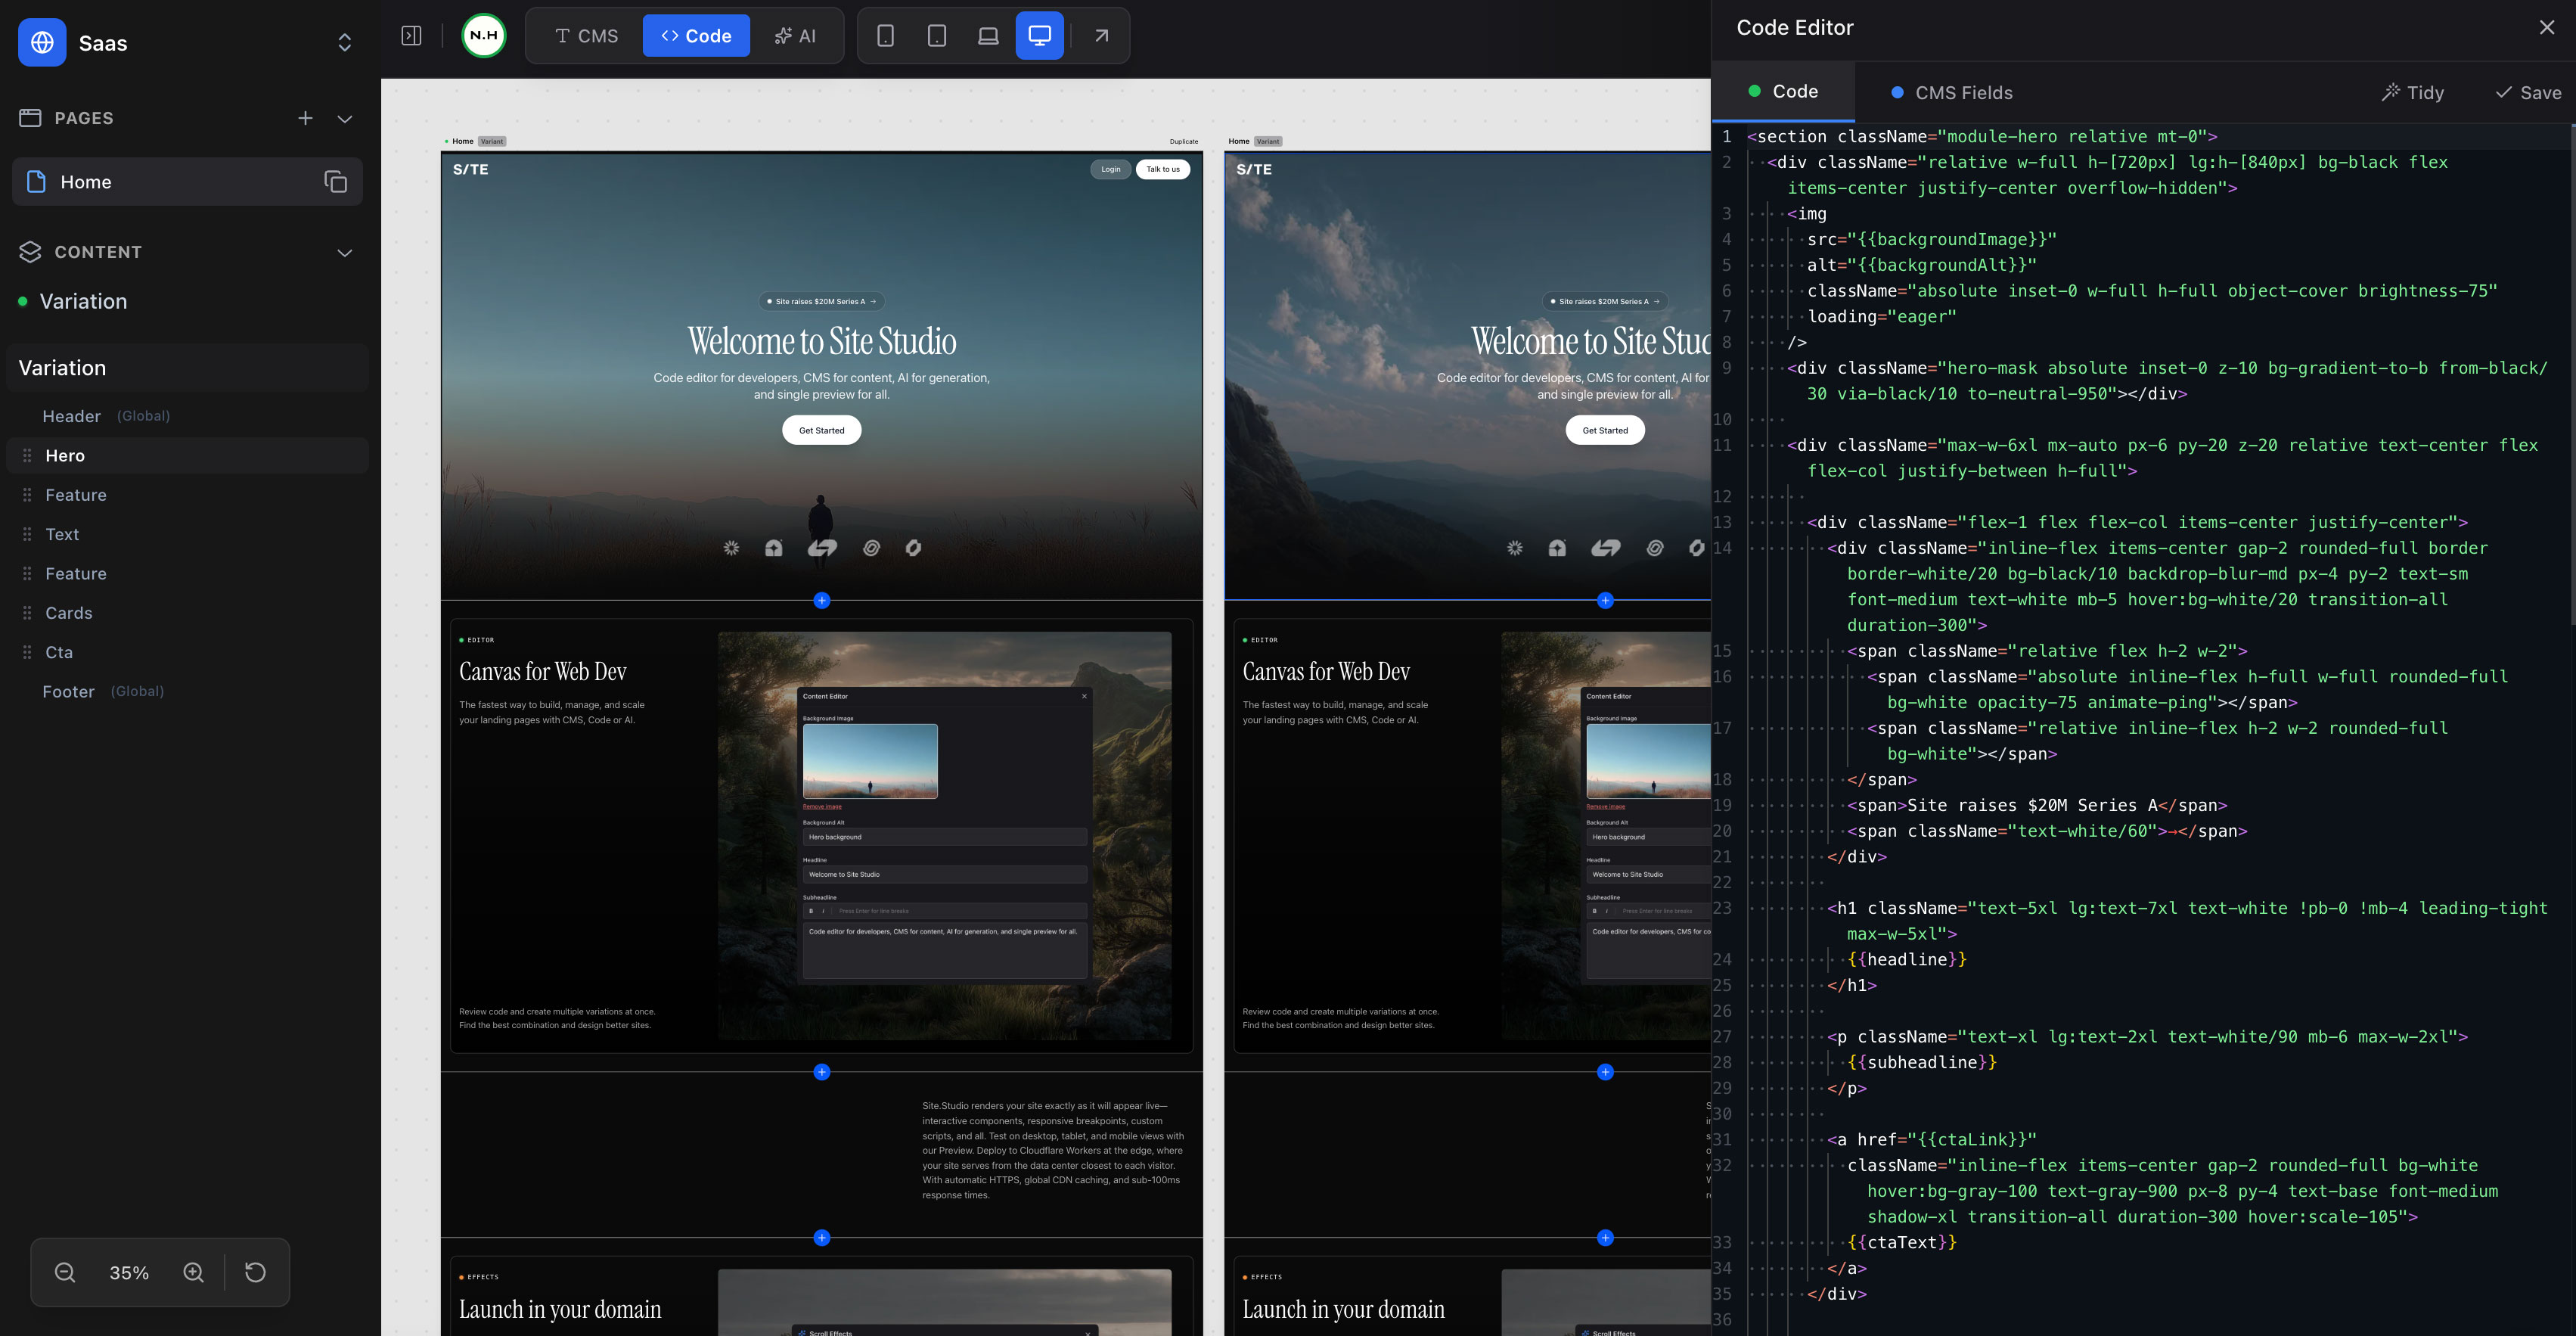Select the laptop preview icon

pos(988,36)
